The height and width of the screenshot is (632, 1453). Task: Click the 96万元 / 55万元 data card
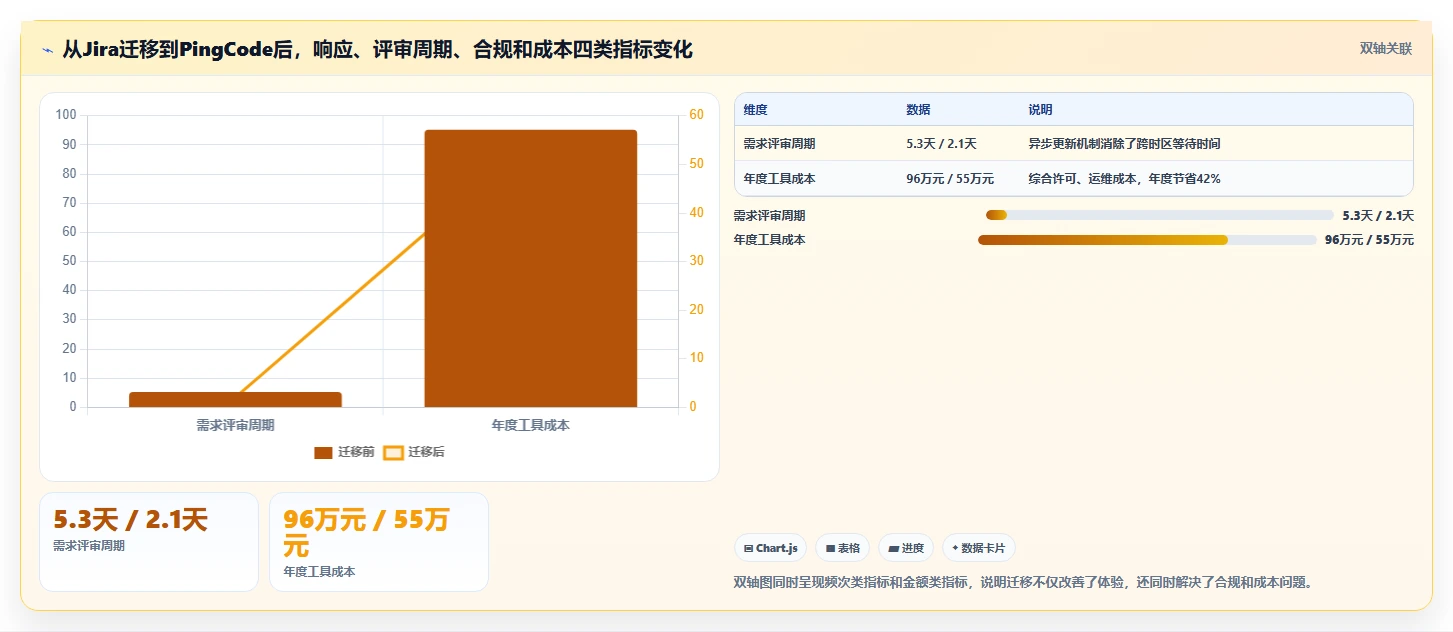(x=379, y=541)
